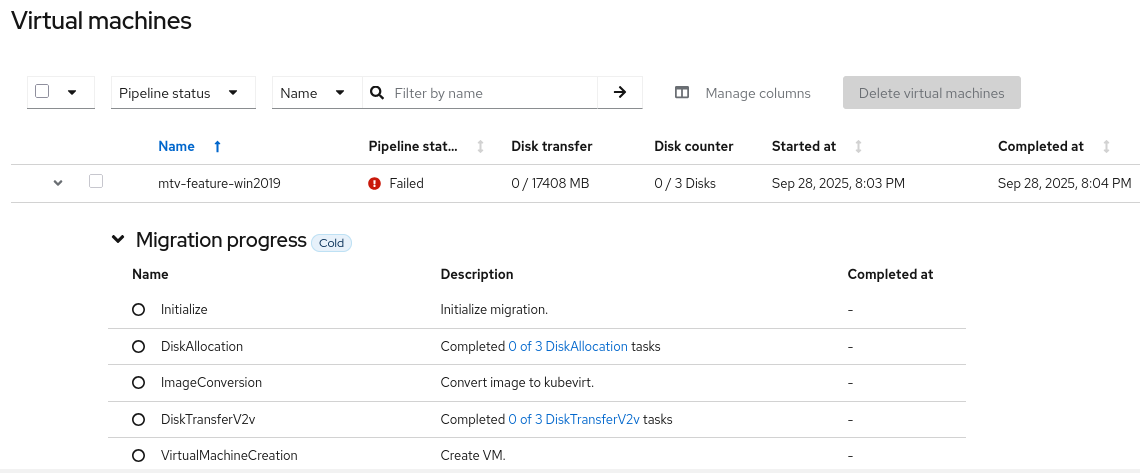Toggle the select-all checkbox
Viewport: 1140px width, 473px height.
[42, 92]
